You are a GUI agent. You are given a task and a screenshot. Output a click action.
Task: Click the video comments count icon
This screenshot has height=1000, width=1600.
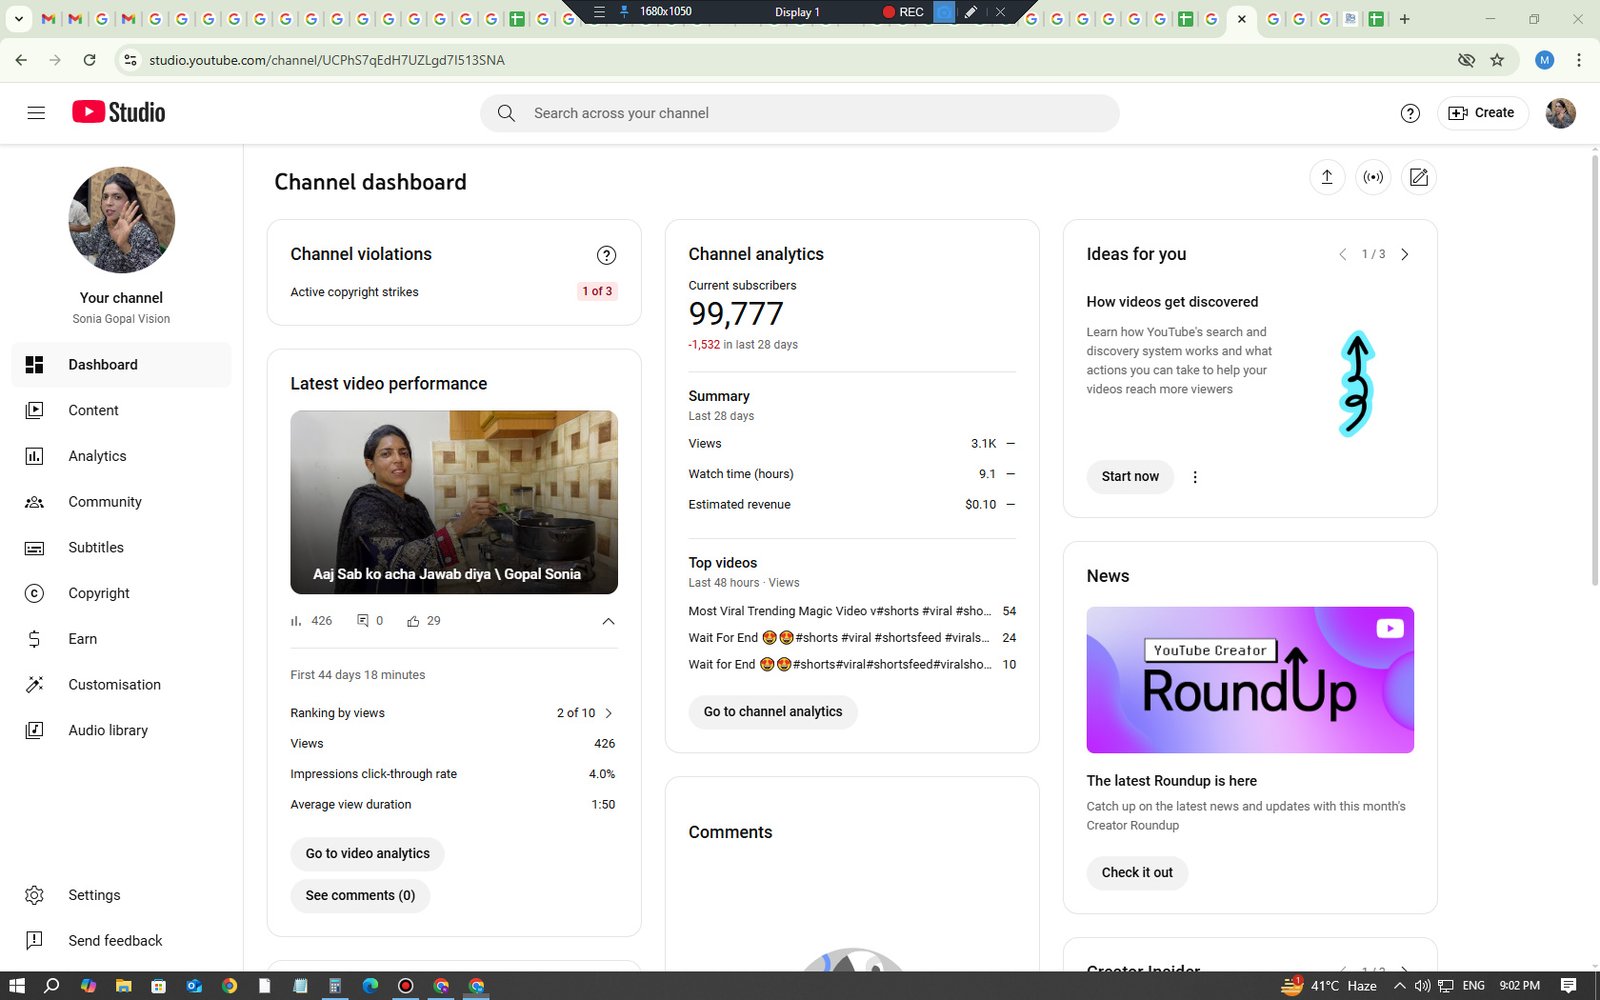pyautogui.click(x=363, y=621)
